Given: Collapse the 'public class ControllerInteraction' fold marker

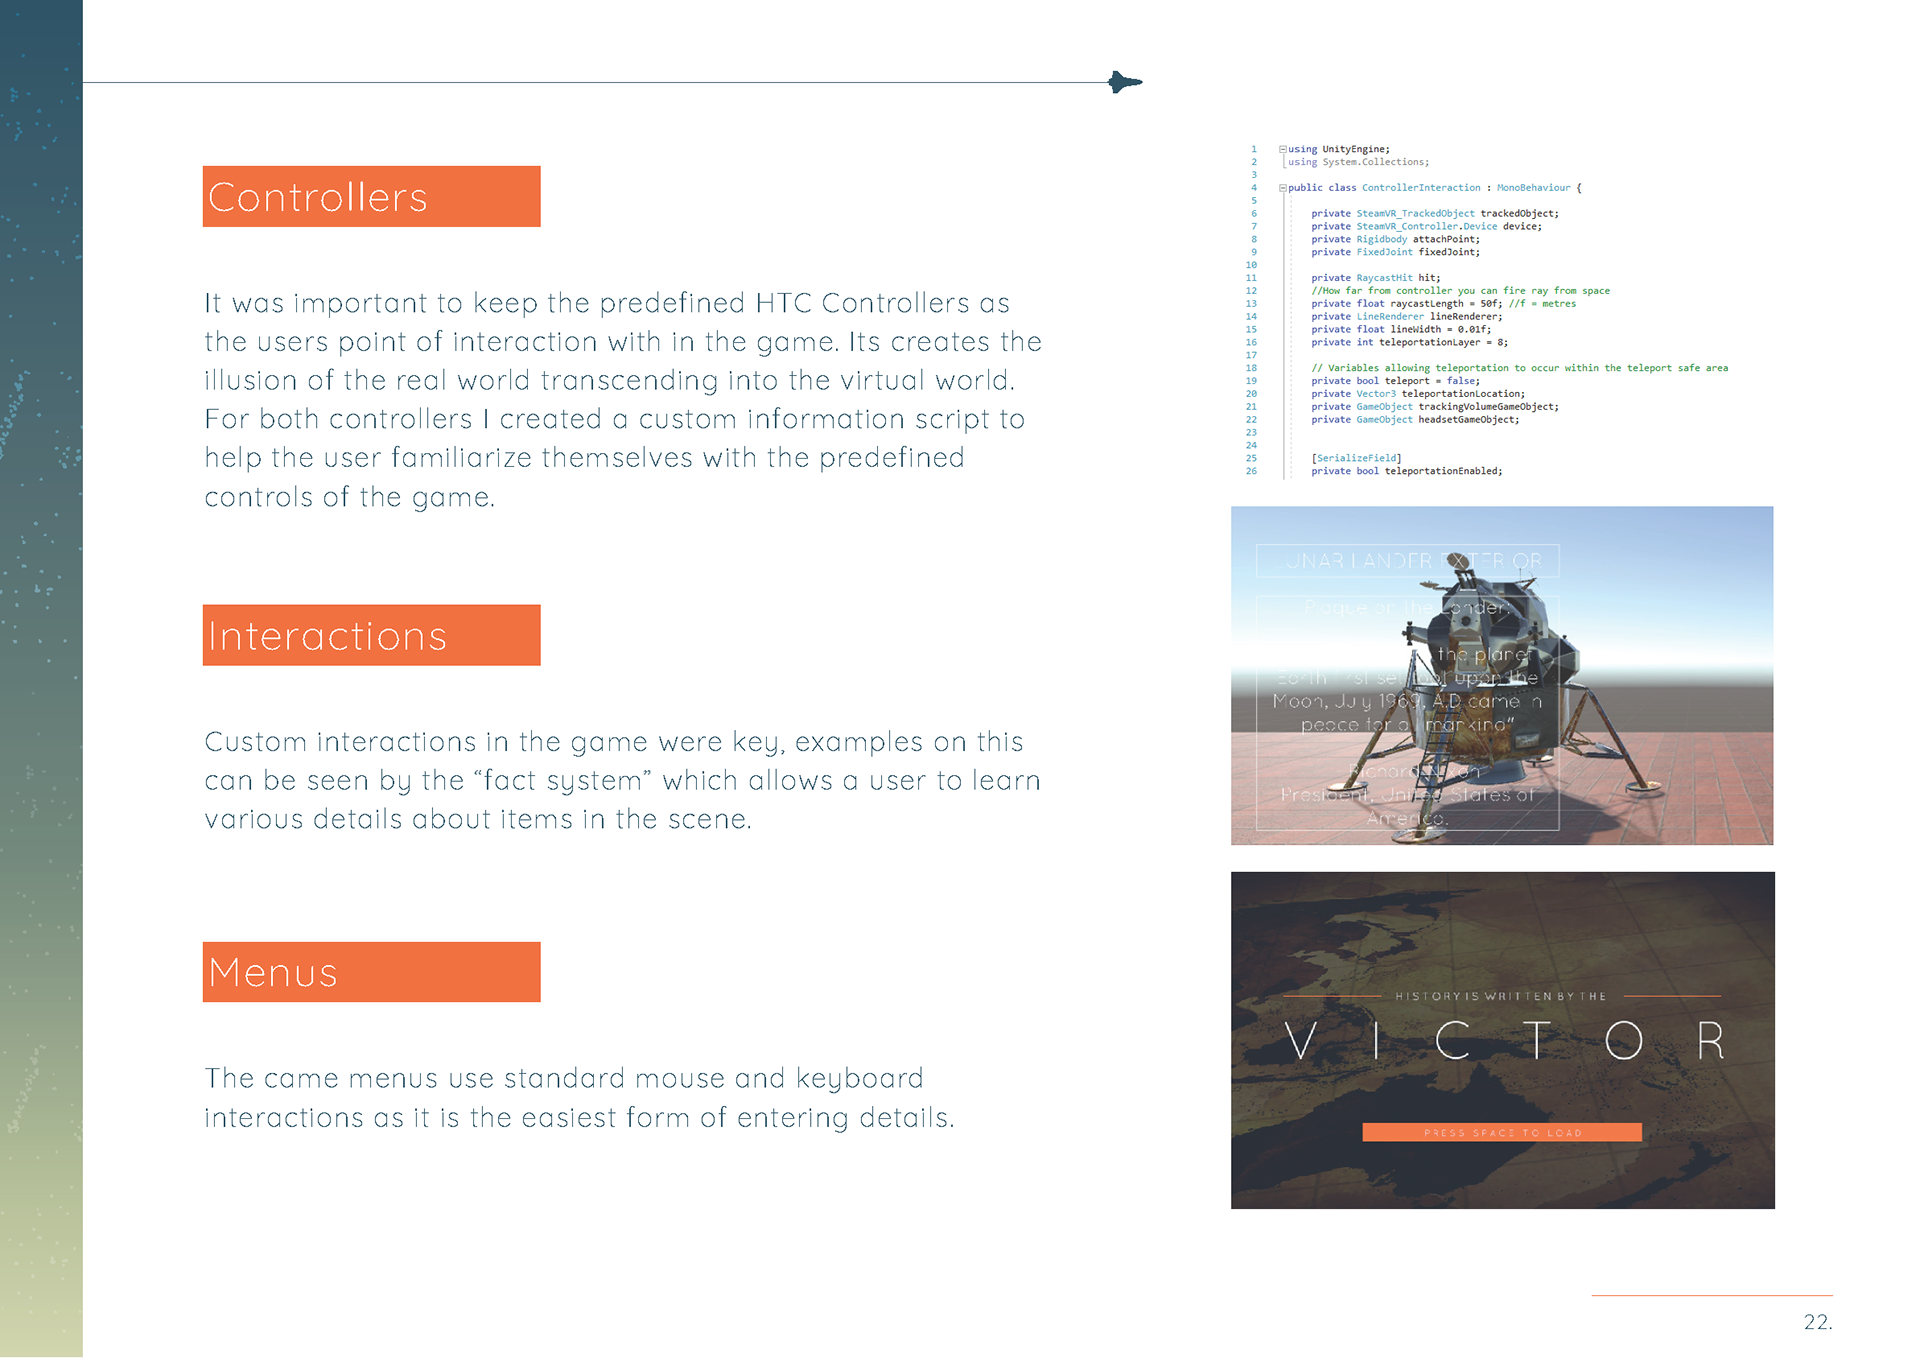Looking at the screenshot, I should 1283,188.
